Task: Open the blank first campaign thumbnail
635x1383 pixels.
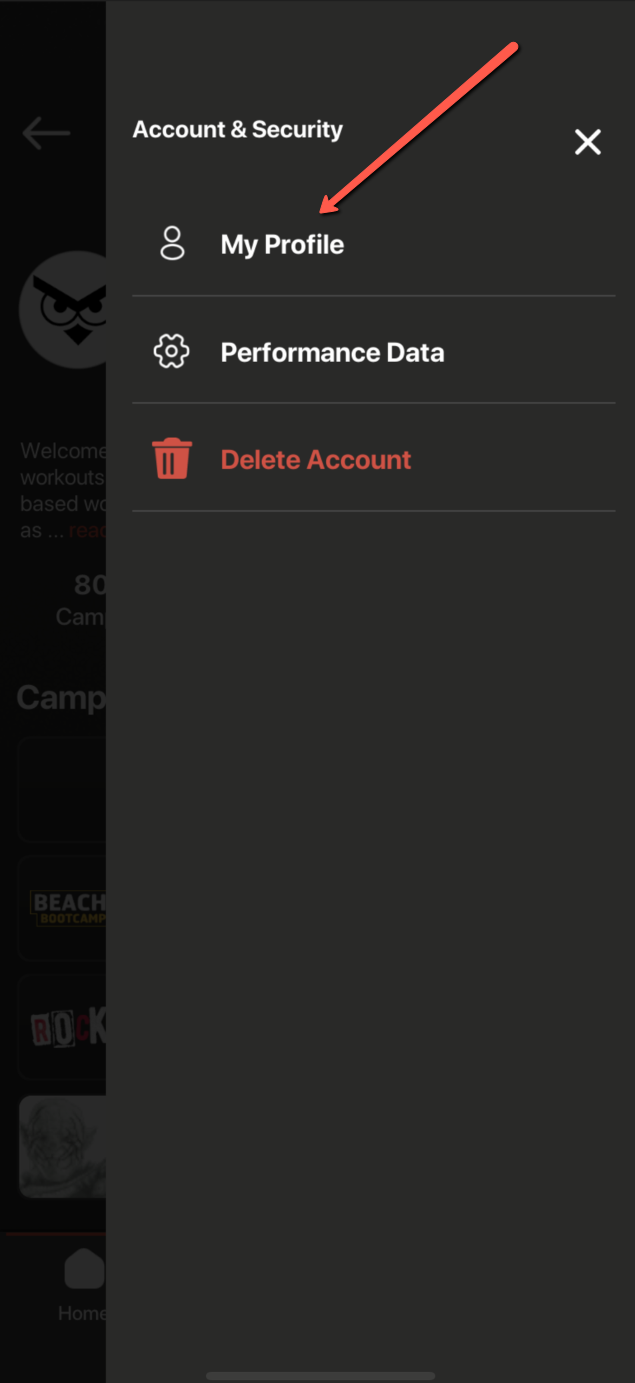Action: point(62,789)
